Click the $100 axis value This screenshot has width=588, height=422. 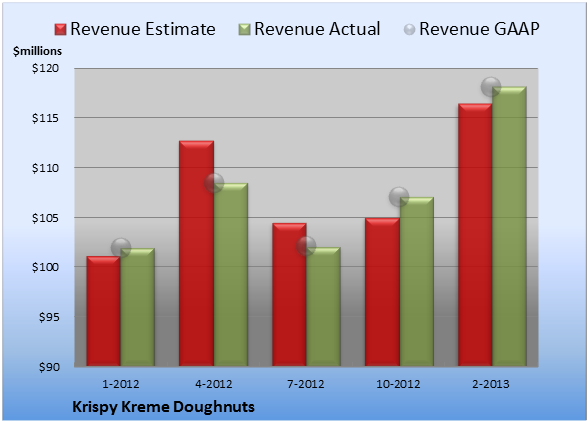coord(45,267)
